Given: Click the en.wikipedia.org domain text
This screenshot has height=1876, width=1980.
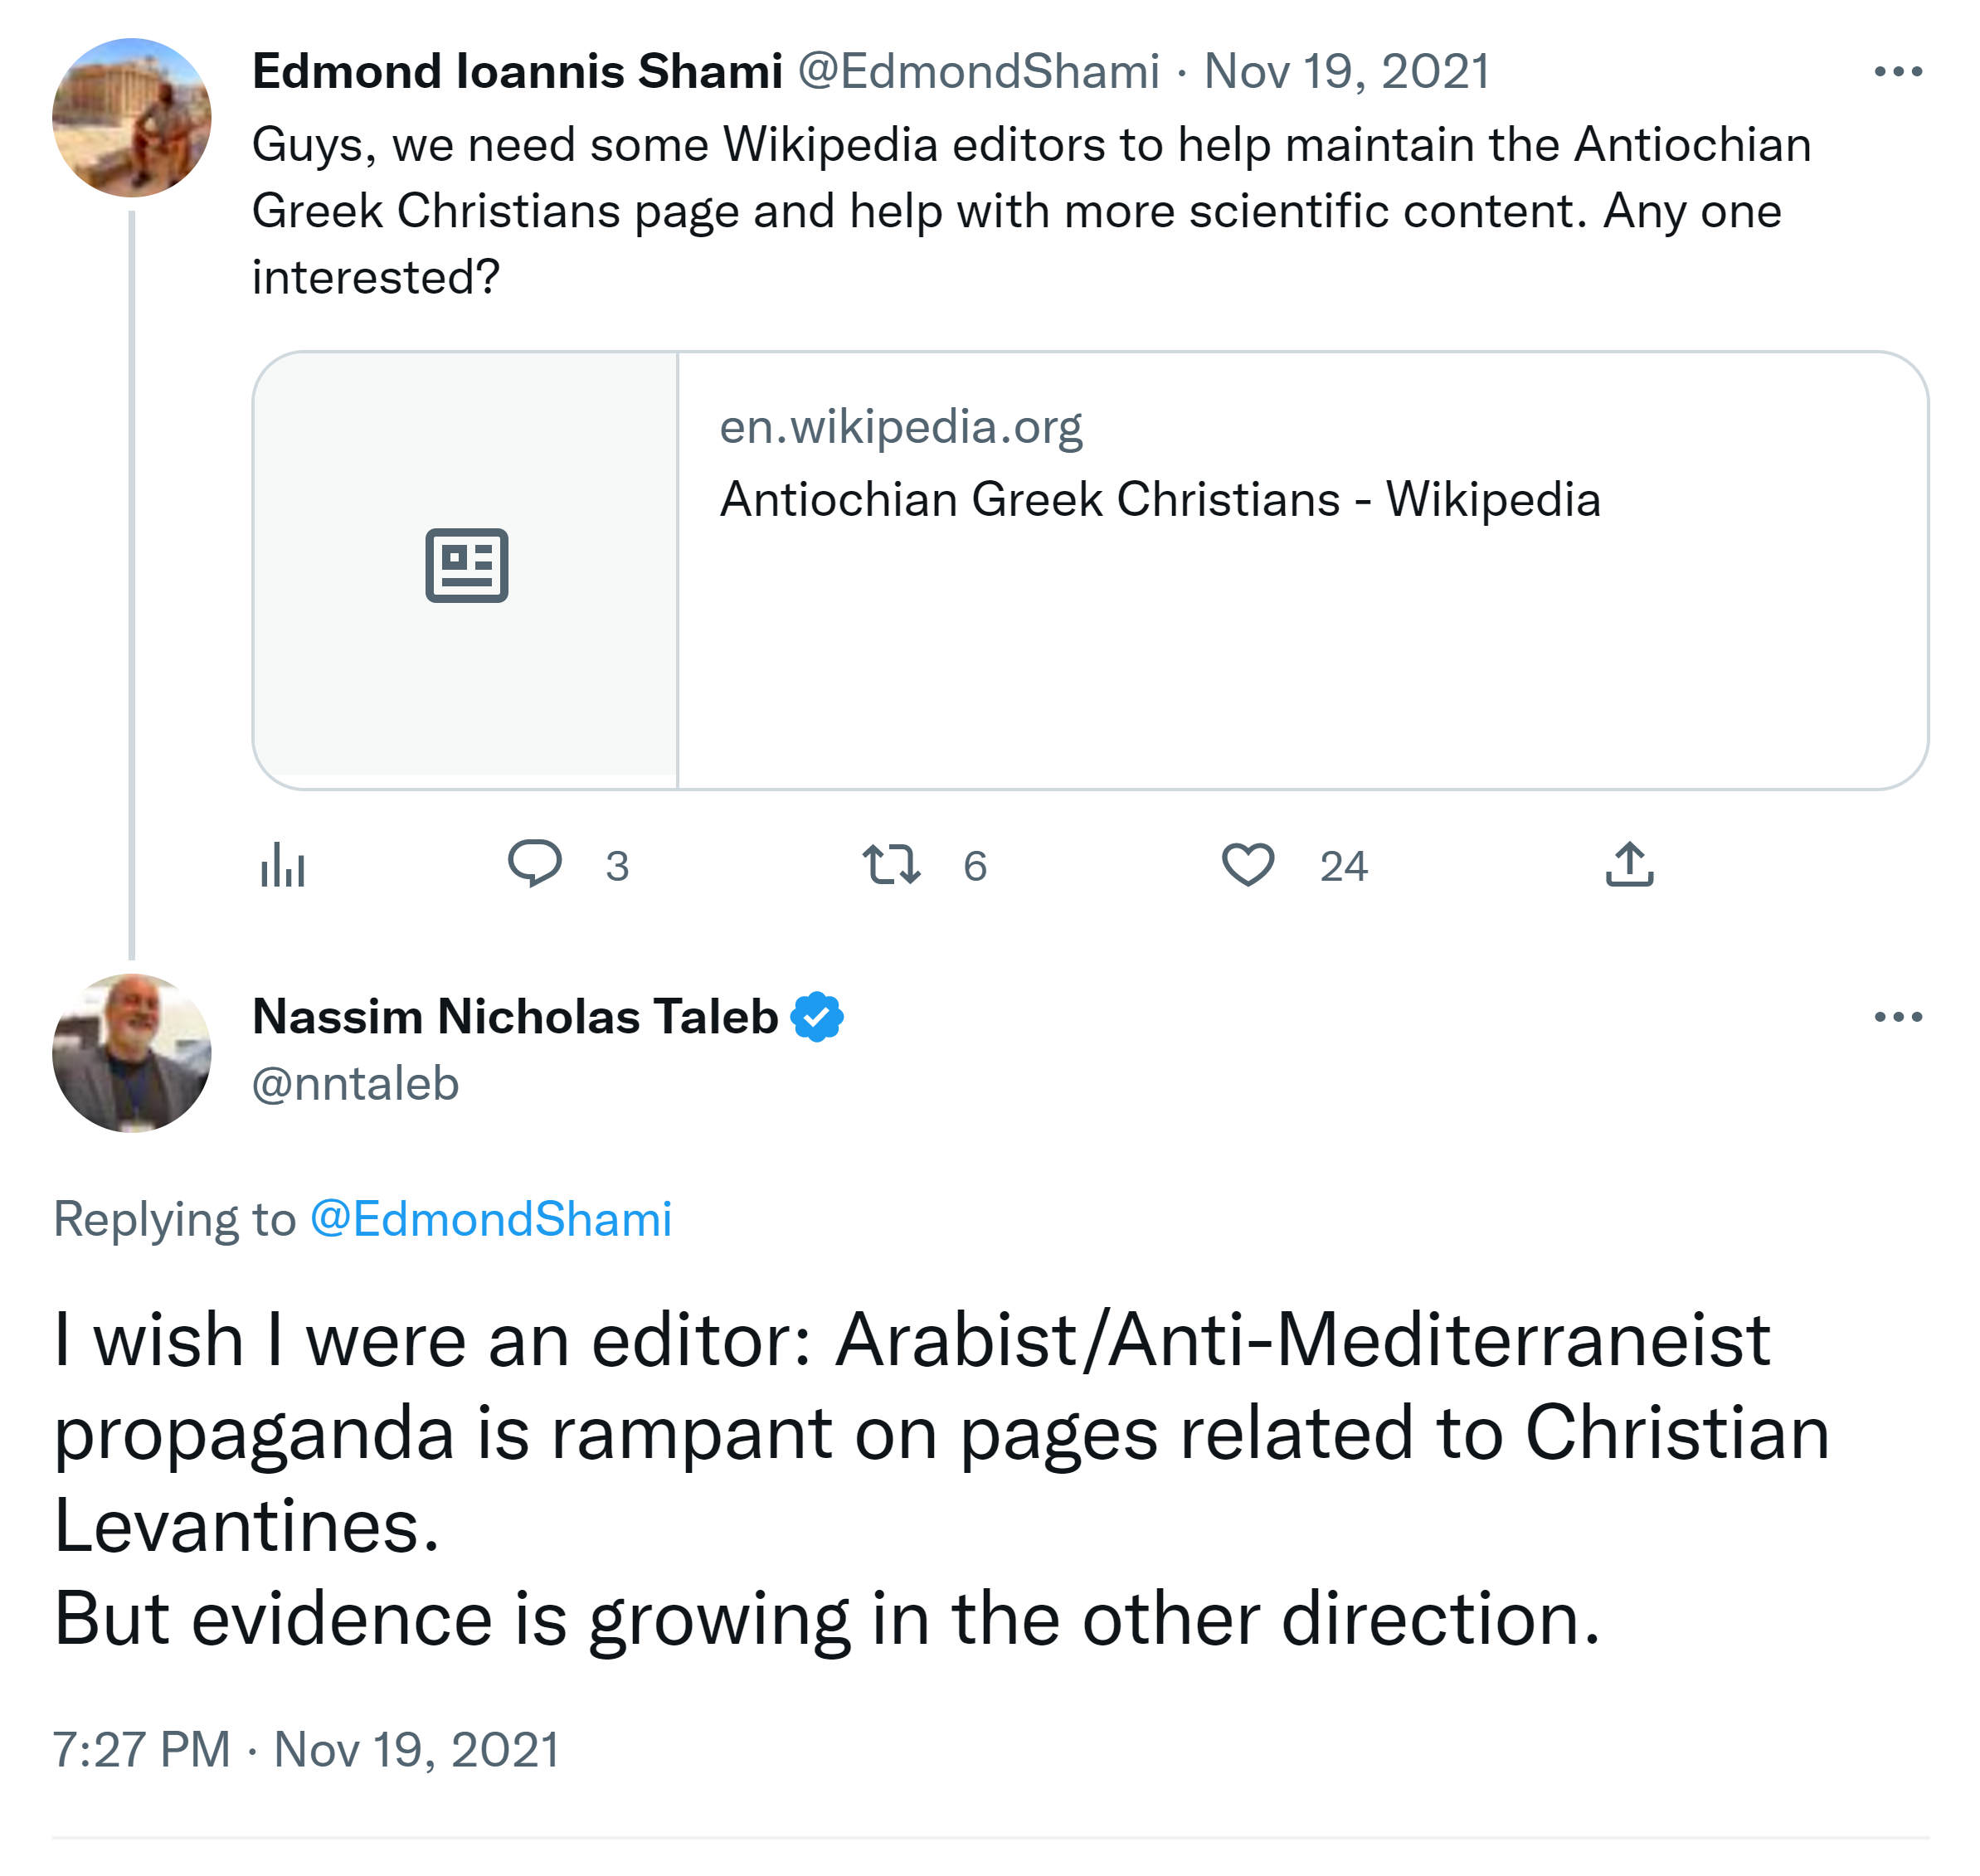Looking at the screenshot, I should [900, 427].
